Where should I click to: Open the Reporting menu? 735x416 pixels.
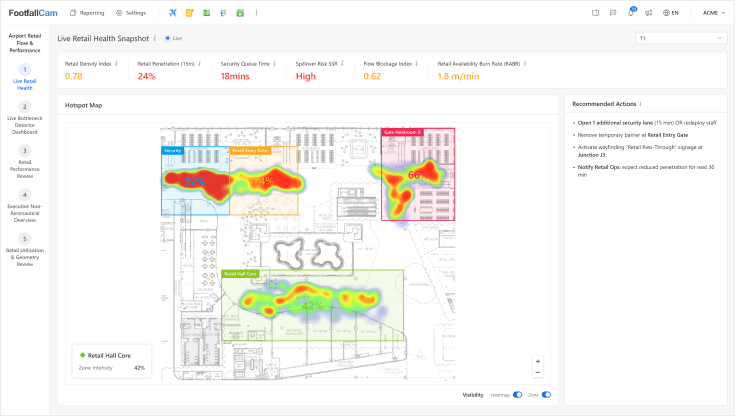click(x=87, y=13)
